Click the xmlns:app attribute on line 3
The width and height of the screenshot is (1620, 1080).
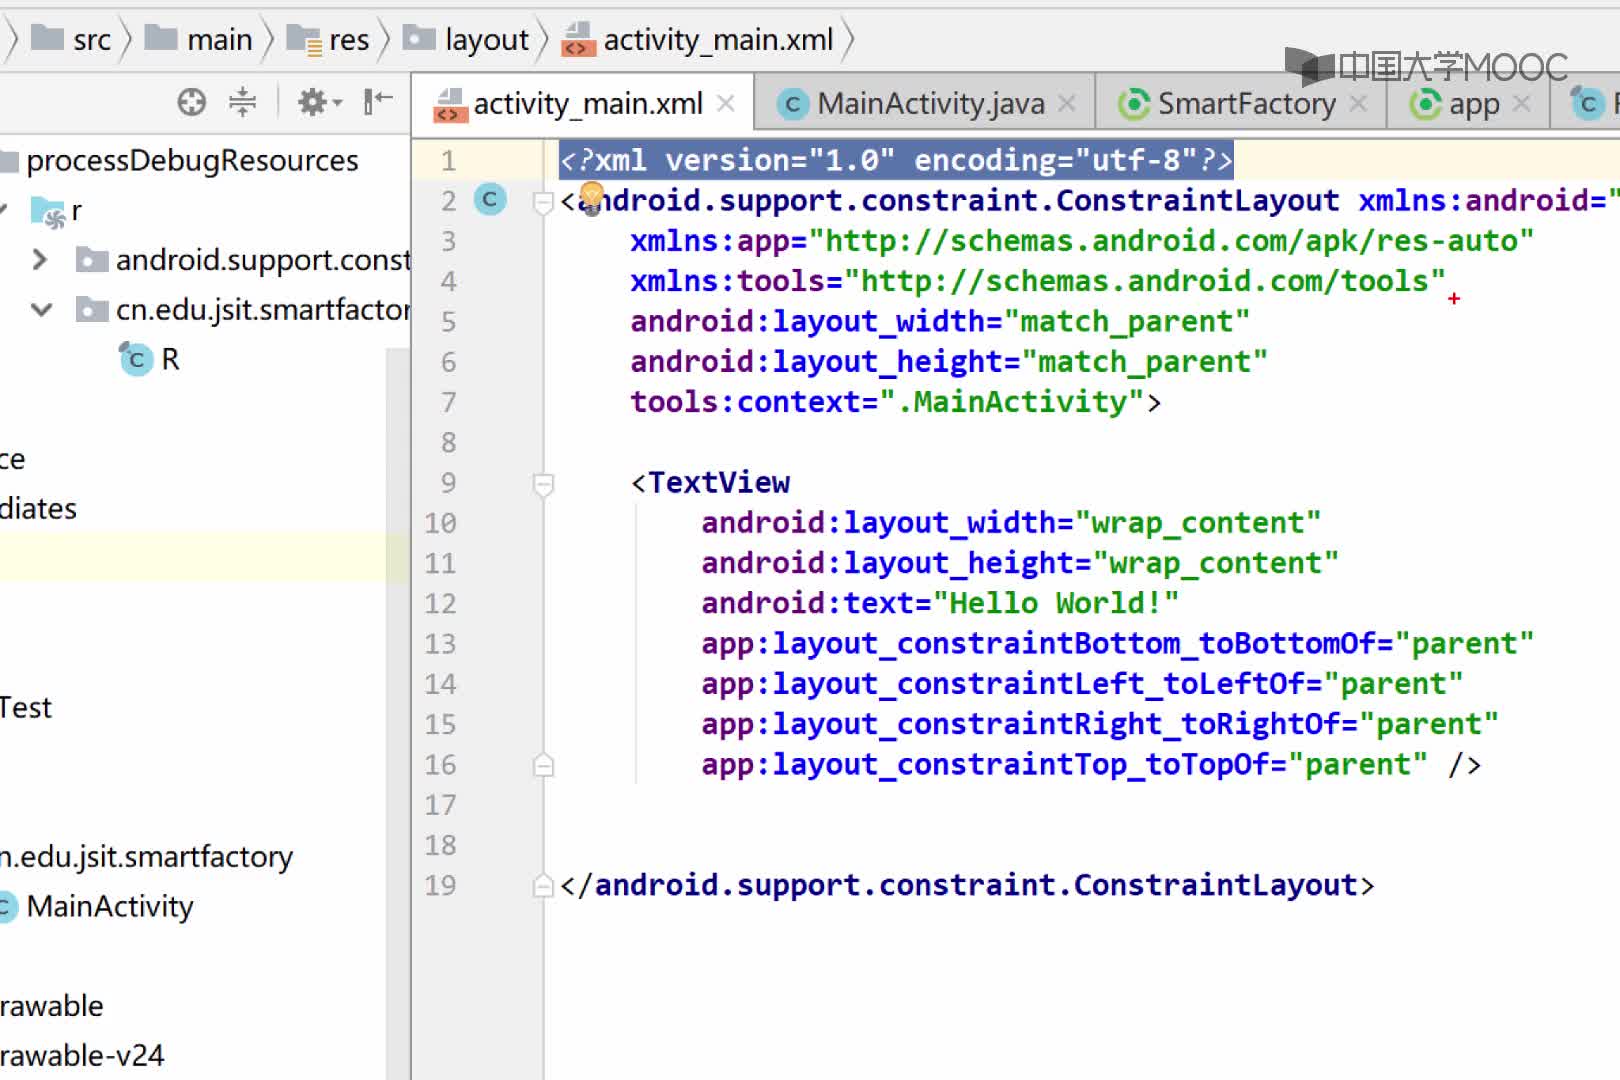point(718,241)
